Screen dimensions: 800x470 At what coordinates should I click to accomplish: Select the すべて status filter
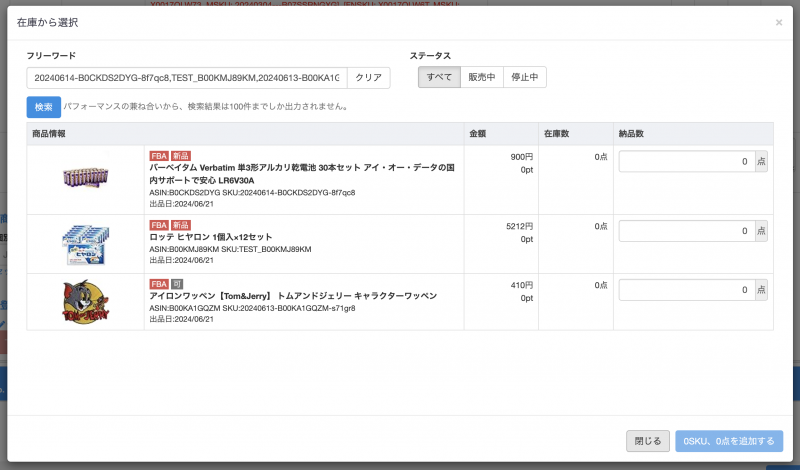(x=439, y=77)
